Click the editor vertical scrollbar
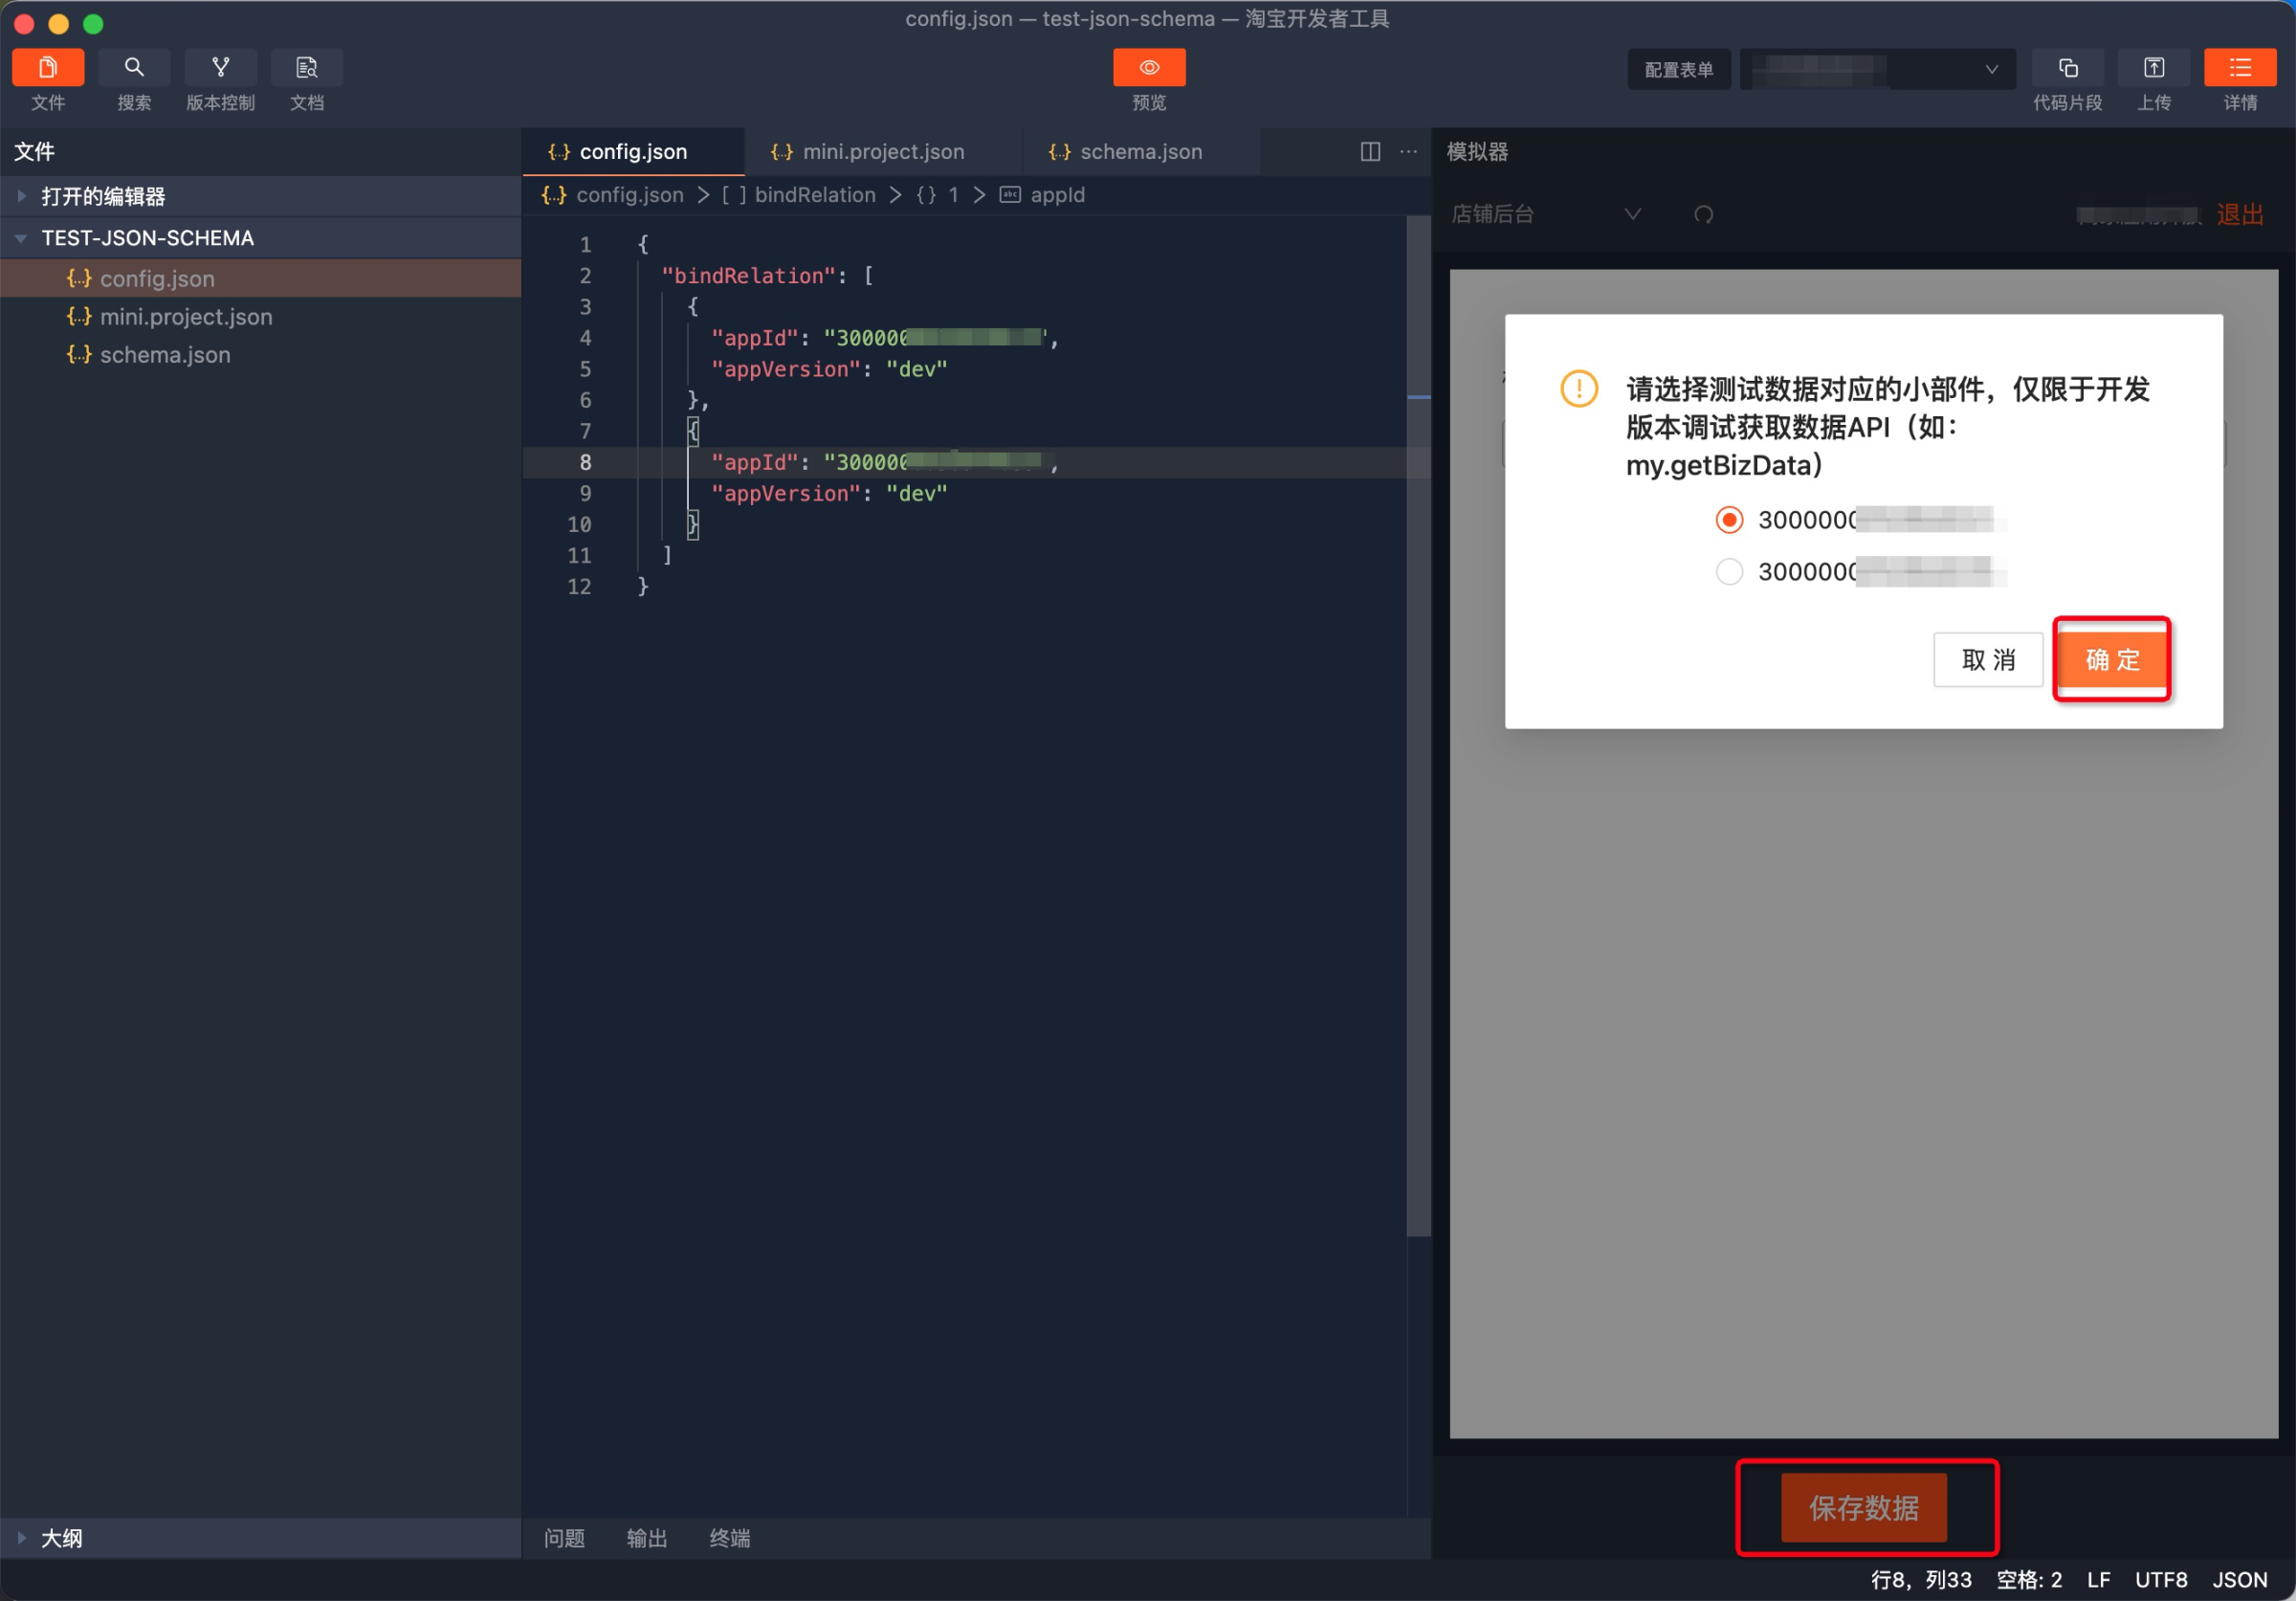This screenshot has height=1601, width=2296. click(1418, 725)
